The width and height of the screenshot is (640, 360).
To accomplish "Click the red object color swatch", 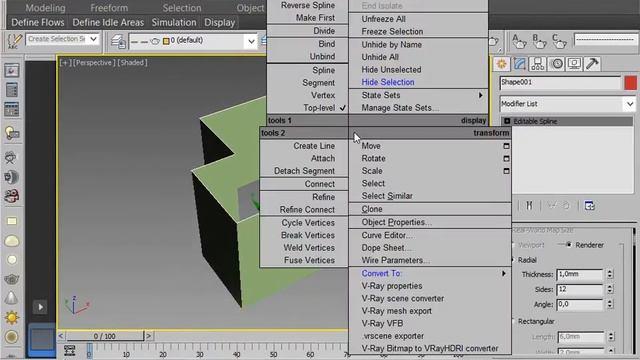I will click(630, 83).
